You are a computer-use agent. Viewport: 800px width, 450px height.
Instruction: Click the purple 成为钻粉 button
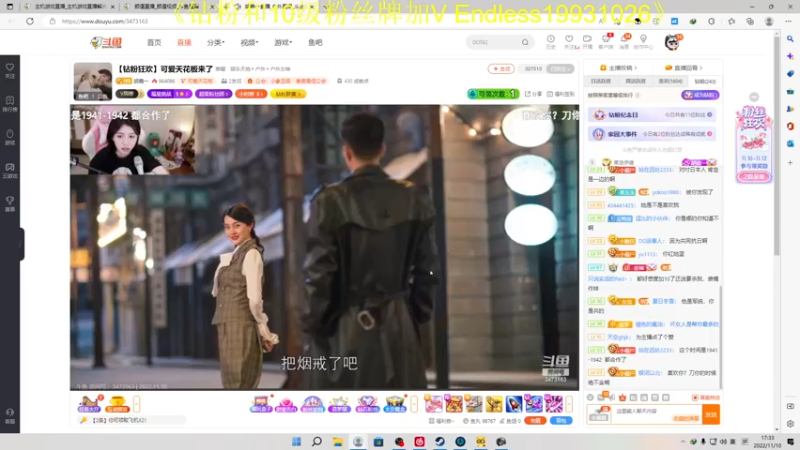(x=701, y=95)
